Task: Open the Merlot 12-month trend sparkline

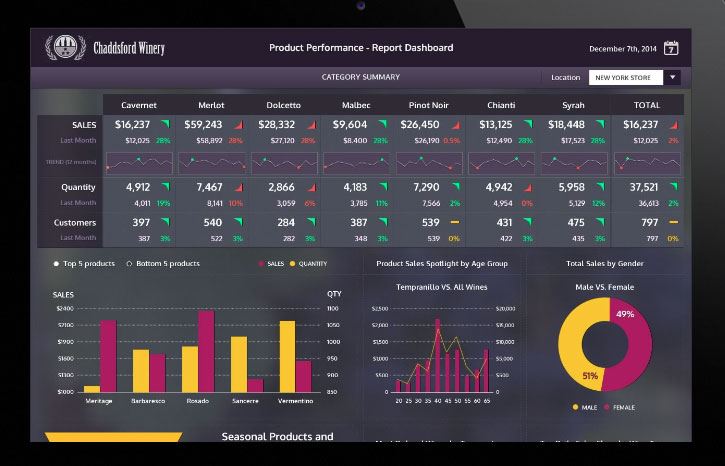Action: (x=212, y=163)
